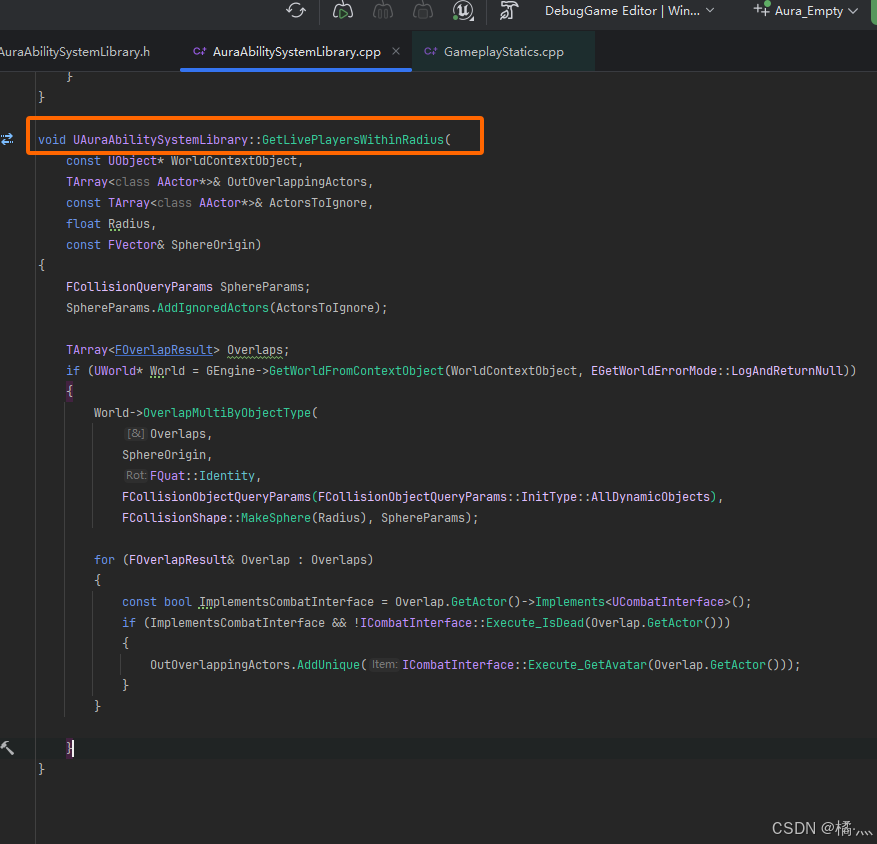Click InitType::AllDynamicObjects argument

pos(616,497)
